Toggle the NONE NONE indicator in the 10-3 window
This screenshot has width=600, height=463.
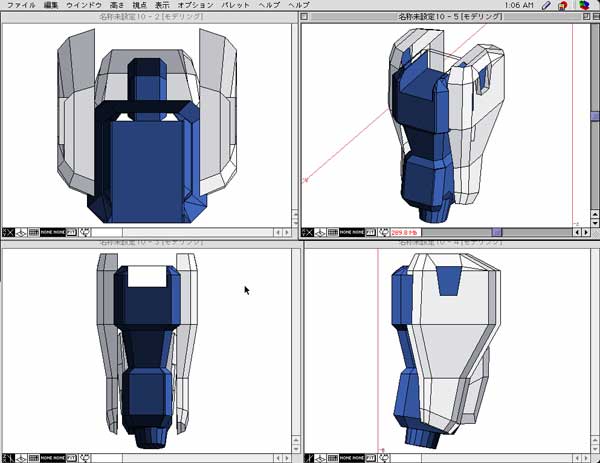point(53,458)
